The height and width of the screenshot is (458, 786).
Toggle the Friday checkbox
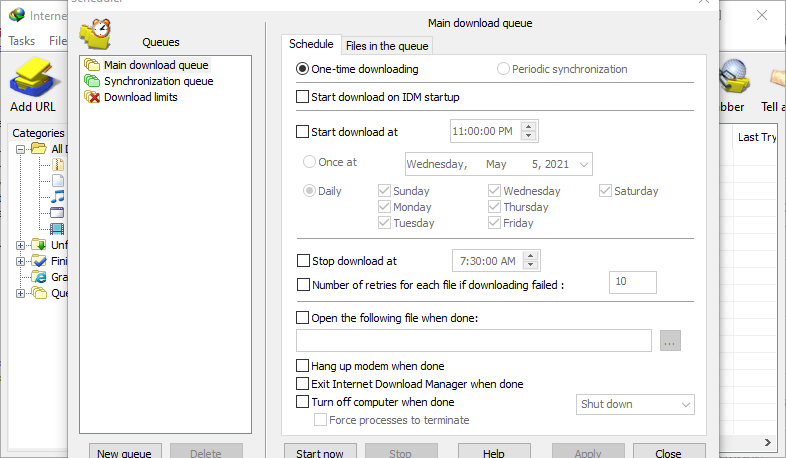point(494,223)
